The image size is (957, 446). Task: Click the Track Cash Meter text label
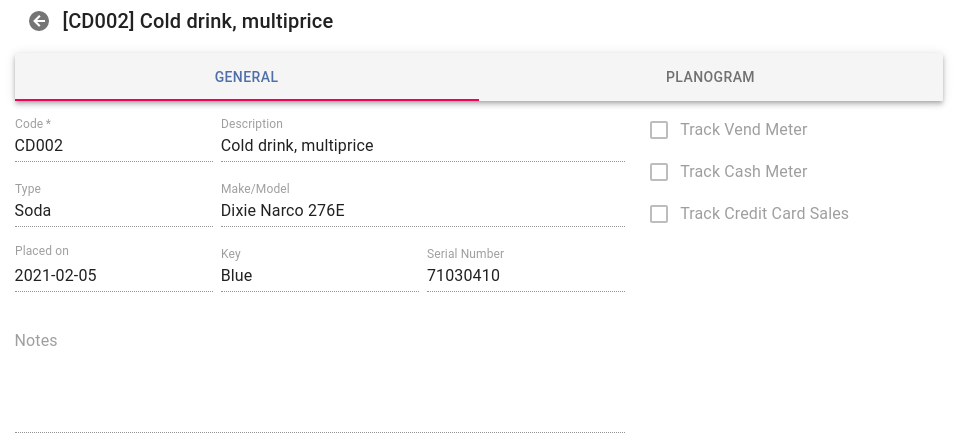click(743, 171)
